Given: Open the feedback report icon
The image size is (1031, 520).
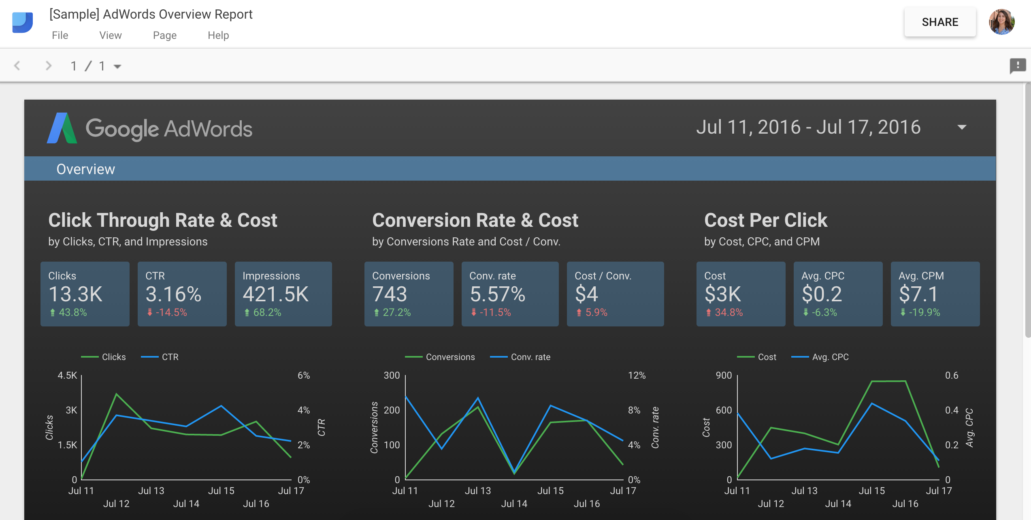Looking at the screenshot, I should tap(1017, 66).
